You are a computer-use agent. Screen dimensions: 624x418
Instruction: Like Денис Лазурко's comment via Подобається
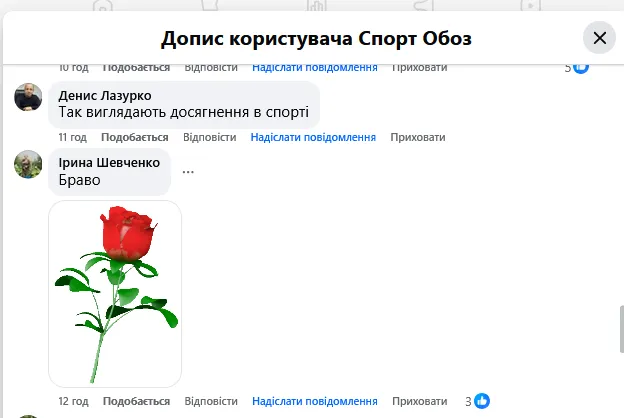135,137
